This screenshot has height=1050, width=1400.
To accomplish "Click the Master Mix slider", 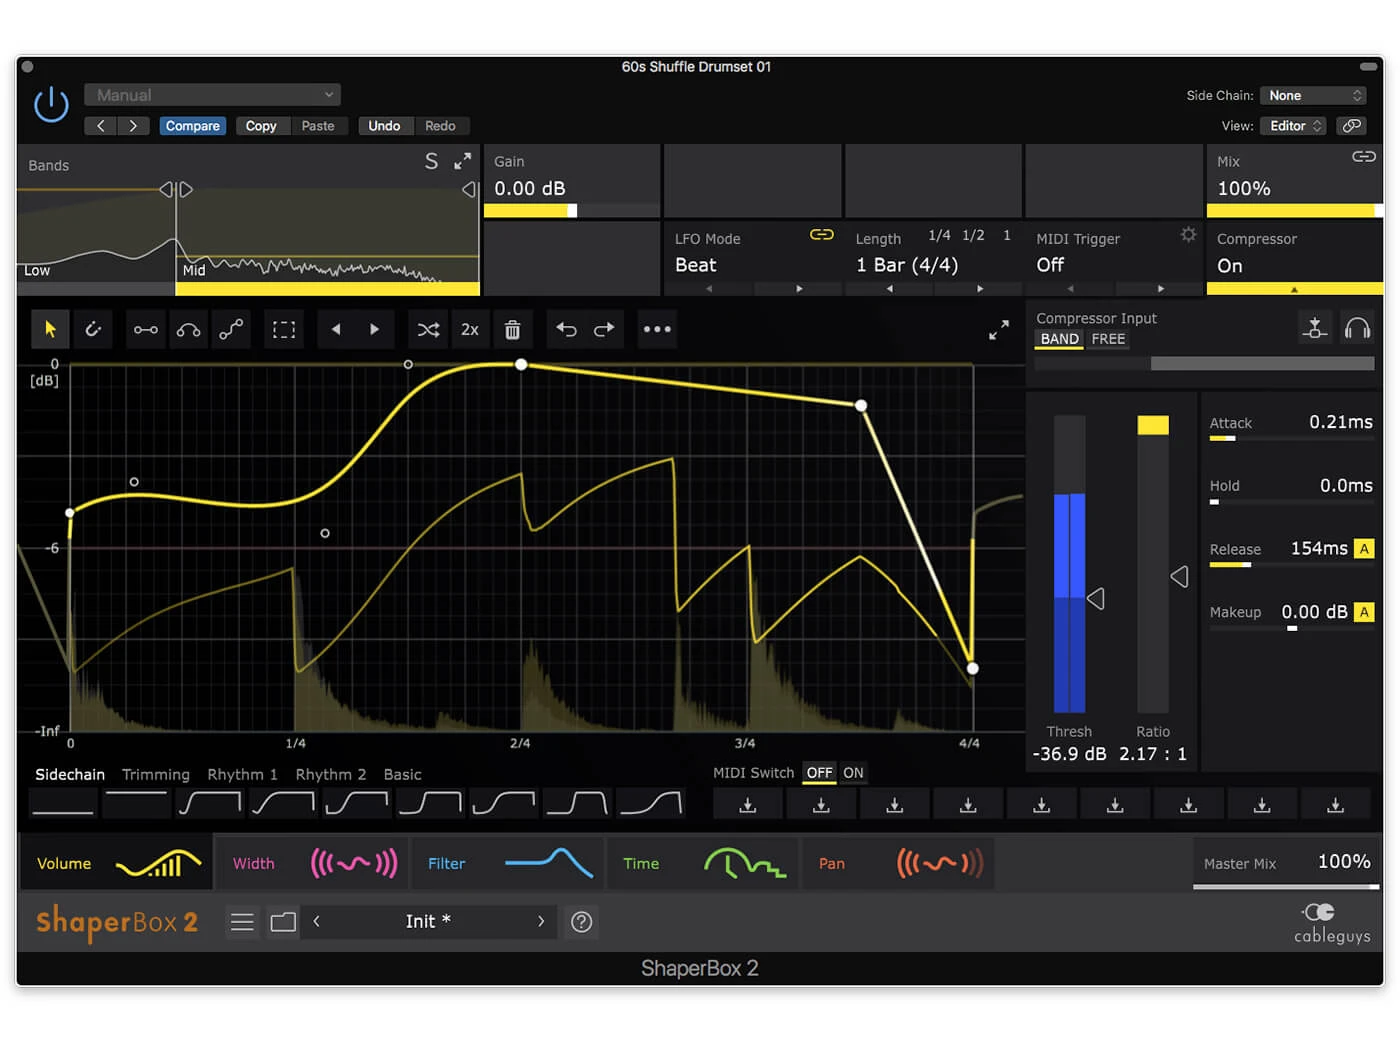I will point(1286,886).
